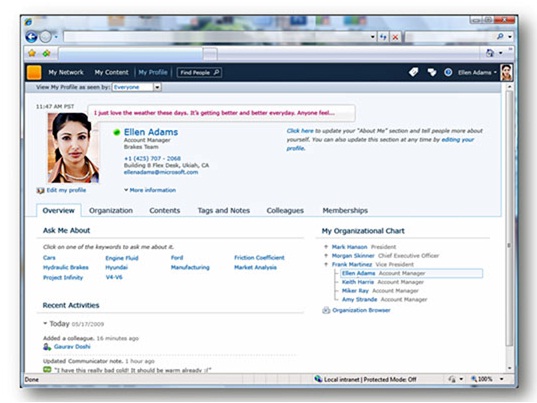Click the I Like It tag icon
The height and width of the screenshot is (403, 537).
tap(414, 72)
